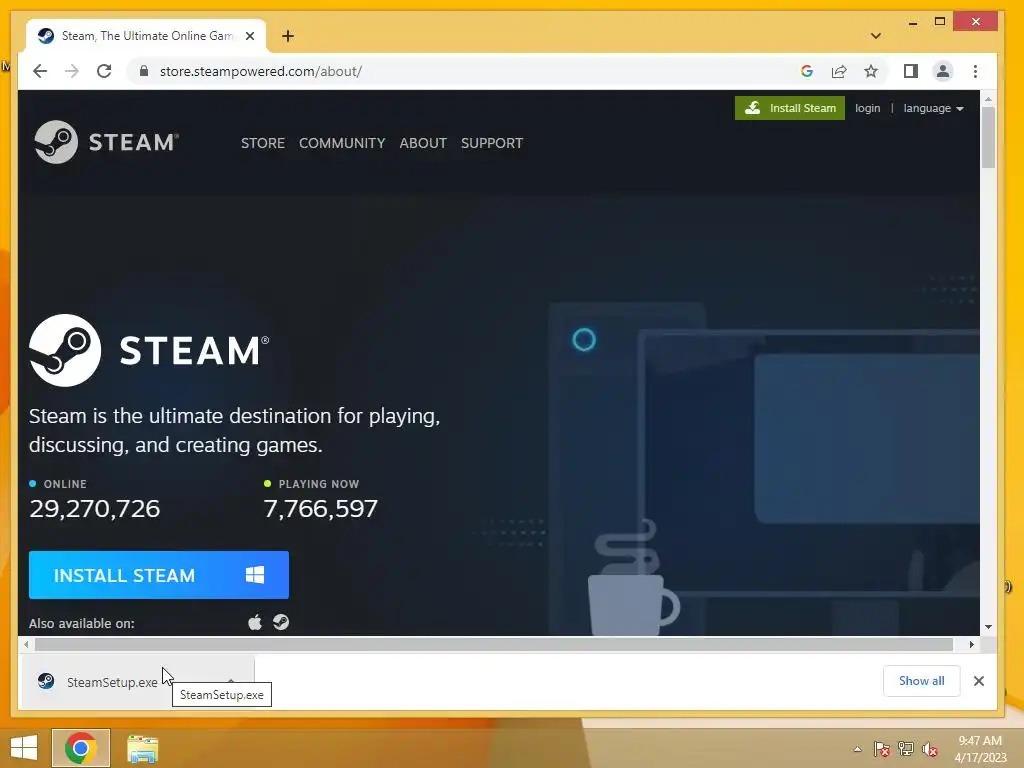
Task: Open the Windows Start button
Action: (x=24, y=748)
